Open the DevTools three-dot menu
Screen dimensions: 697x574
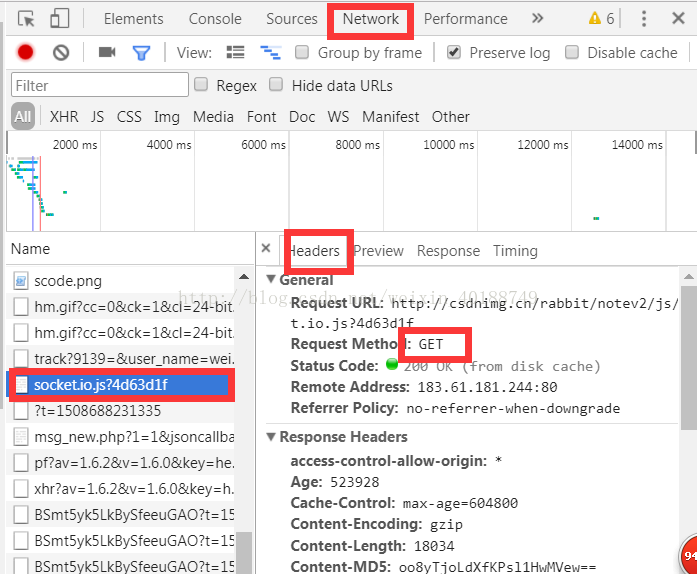644,19
